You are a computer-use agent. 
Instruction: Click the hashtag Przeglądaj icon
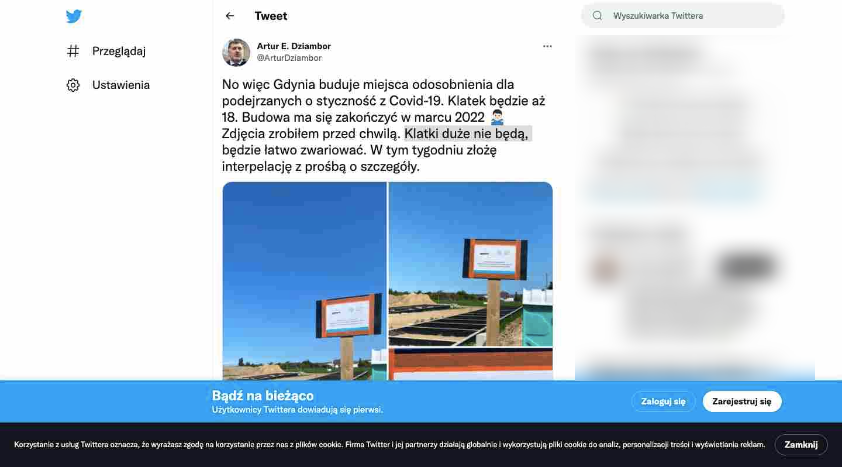click(73, 51)
